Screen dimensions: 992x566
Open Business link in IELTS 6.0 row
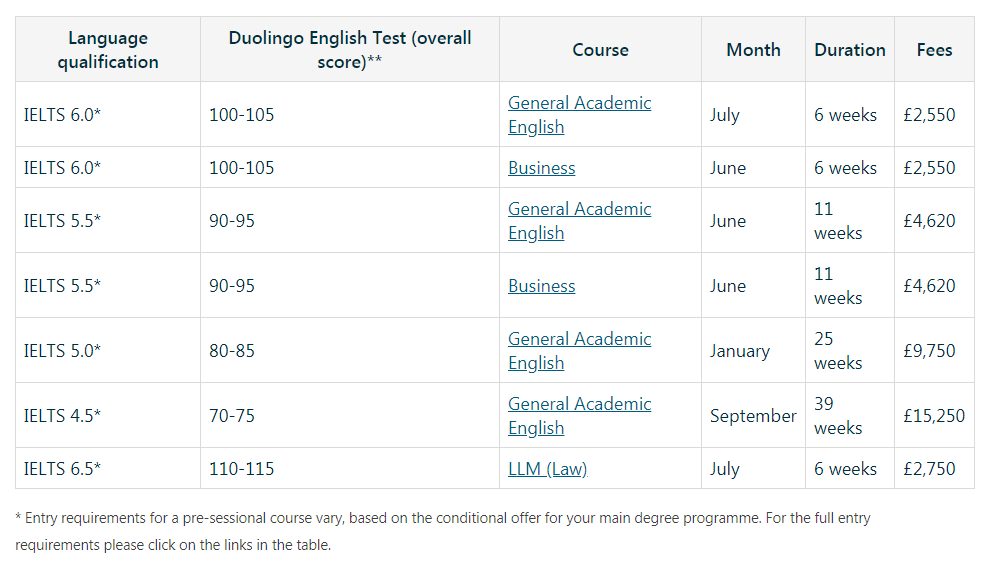pyautogui.click(x=541, y=168)
